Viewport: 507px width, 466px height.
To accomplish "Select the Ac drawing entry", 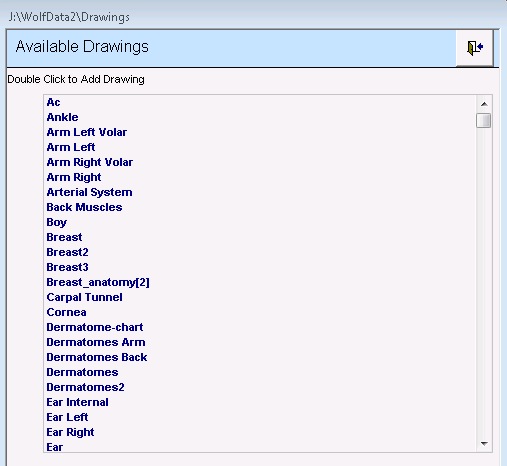I will [x=53, y=102].
